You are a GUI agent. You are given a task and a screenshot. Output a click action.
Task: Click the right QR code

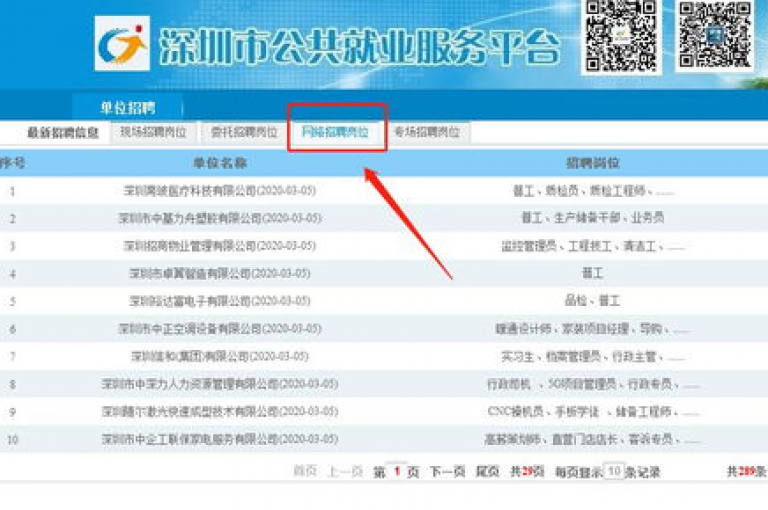coord(715,35)
